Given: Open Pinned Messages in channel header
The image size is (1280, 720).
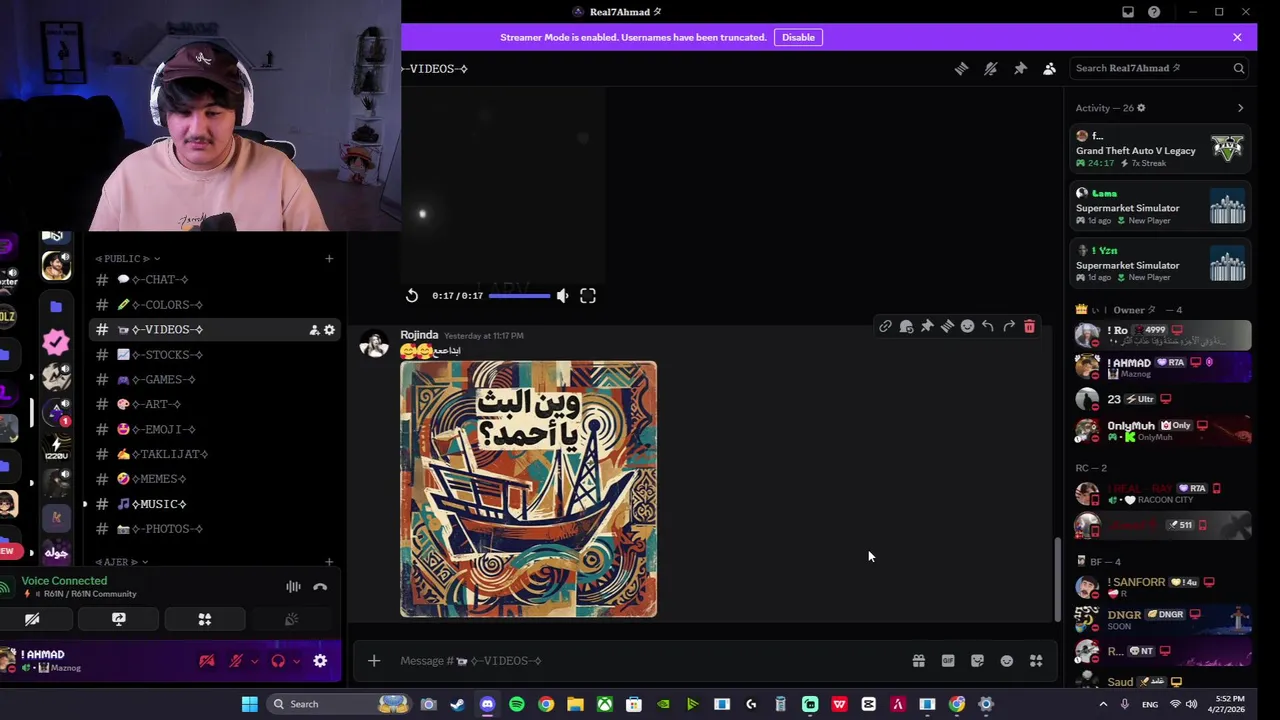Looking at the screenshot, I should point(1020,68).
